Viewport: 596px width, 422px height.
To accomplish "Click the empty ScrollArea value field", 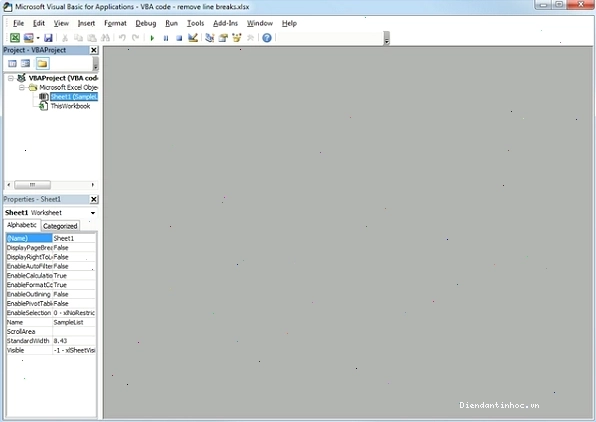I will point(74,332).
